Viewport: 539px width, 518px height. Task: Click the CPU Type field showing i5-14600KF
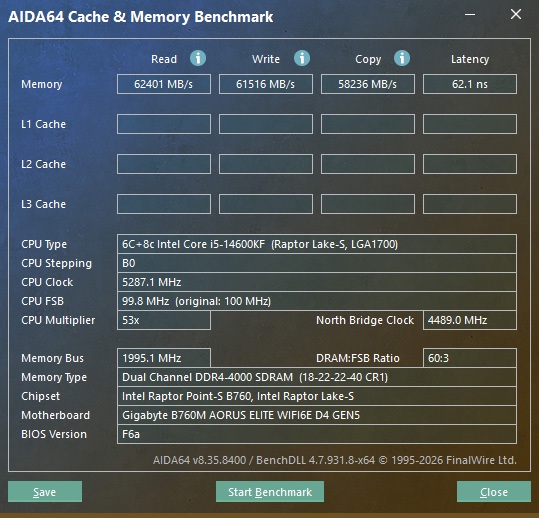click(317, 244)
